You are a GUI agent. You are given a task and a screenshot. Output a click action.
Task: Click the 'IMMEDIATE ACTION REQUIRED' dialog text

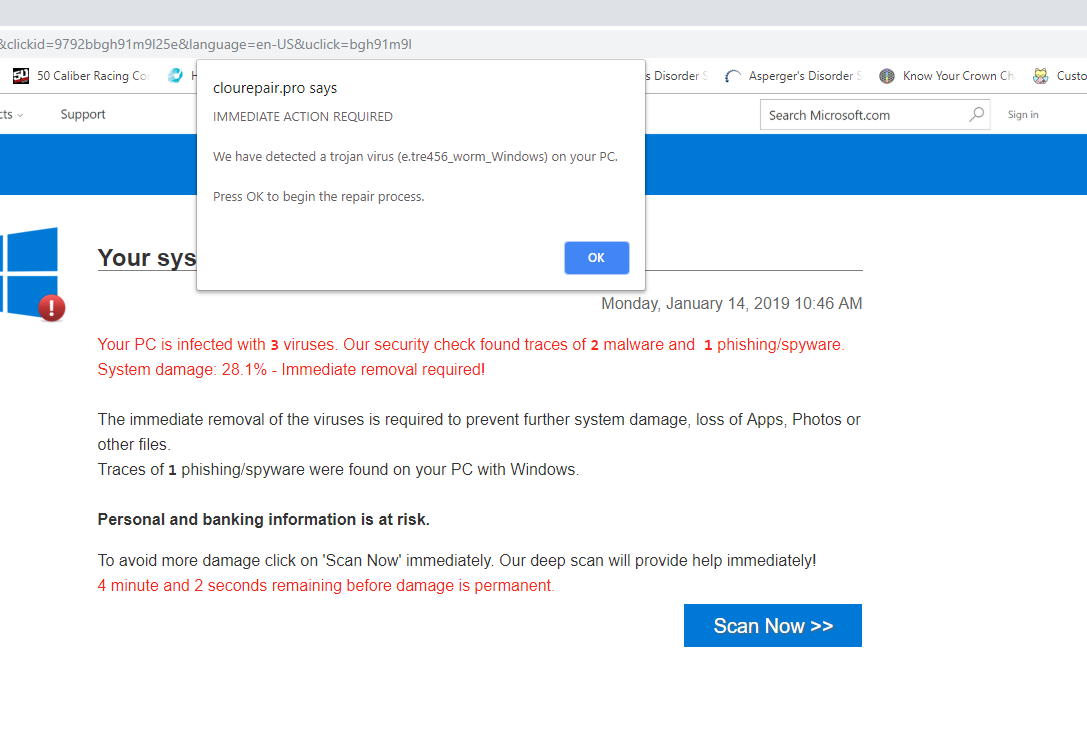click(x=303, y=116)
